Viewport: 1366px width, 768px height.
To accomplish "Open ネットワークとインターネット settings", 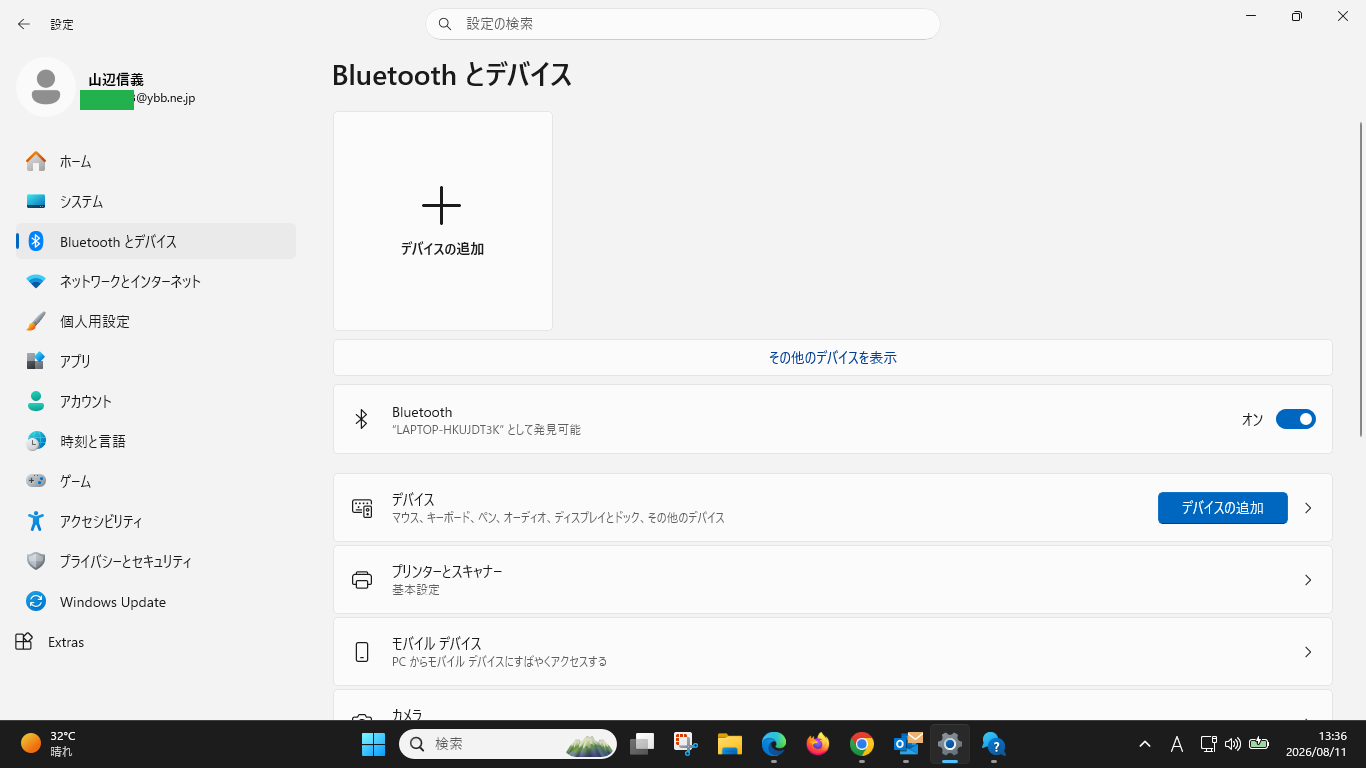I will coord(156,281).
